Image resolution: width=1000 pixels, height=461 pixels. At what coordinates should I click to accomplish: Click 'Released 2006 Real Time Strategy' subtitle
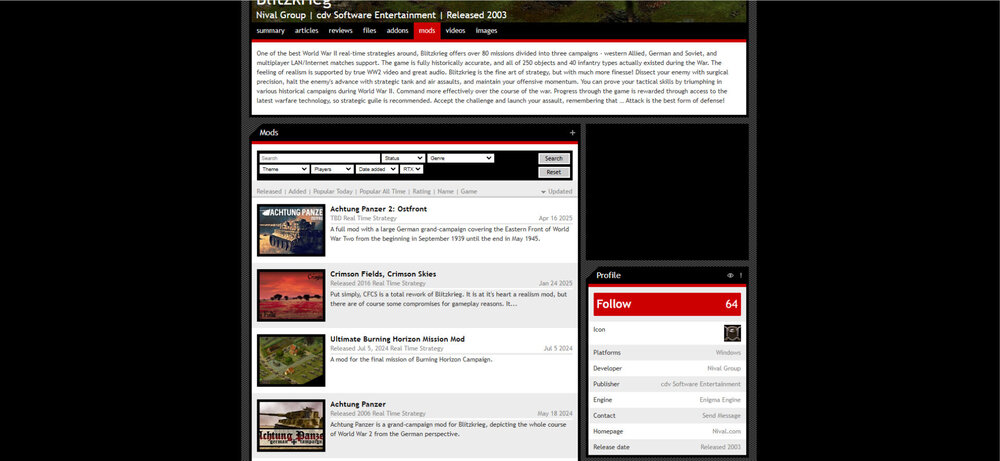point(378,413)
